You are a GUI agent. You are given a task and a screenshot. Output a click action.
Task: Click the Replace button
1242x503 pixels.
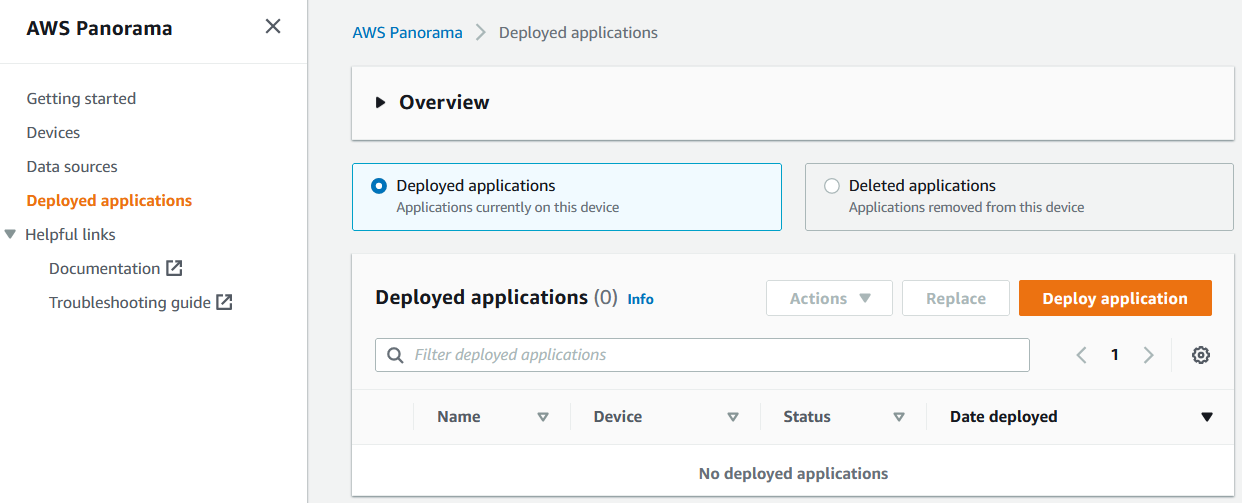(956, 298)
